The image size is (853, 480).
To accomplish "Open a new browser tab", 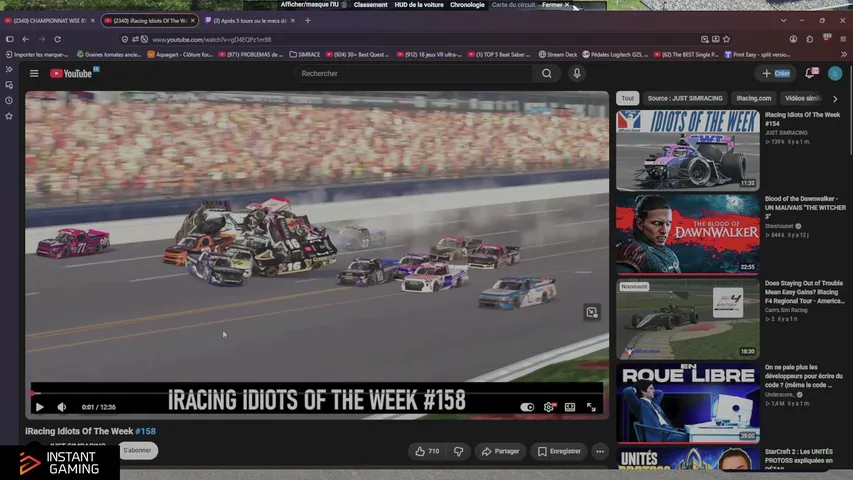I will pyautogui.click(x=307, y=21).
